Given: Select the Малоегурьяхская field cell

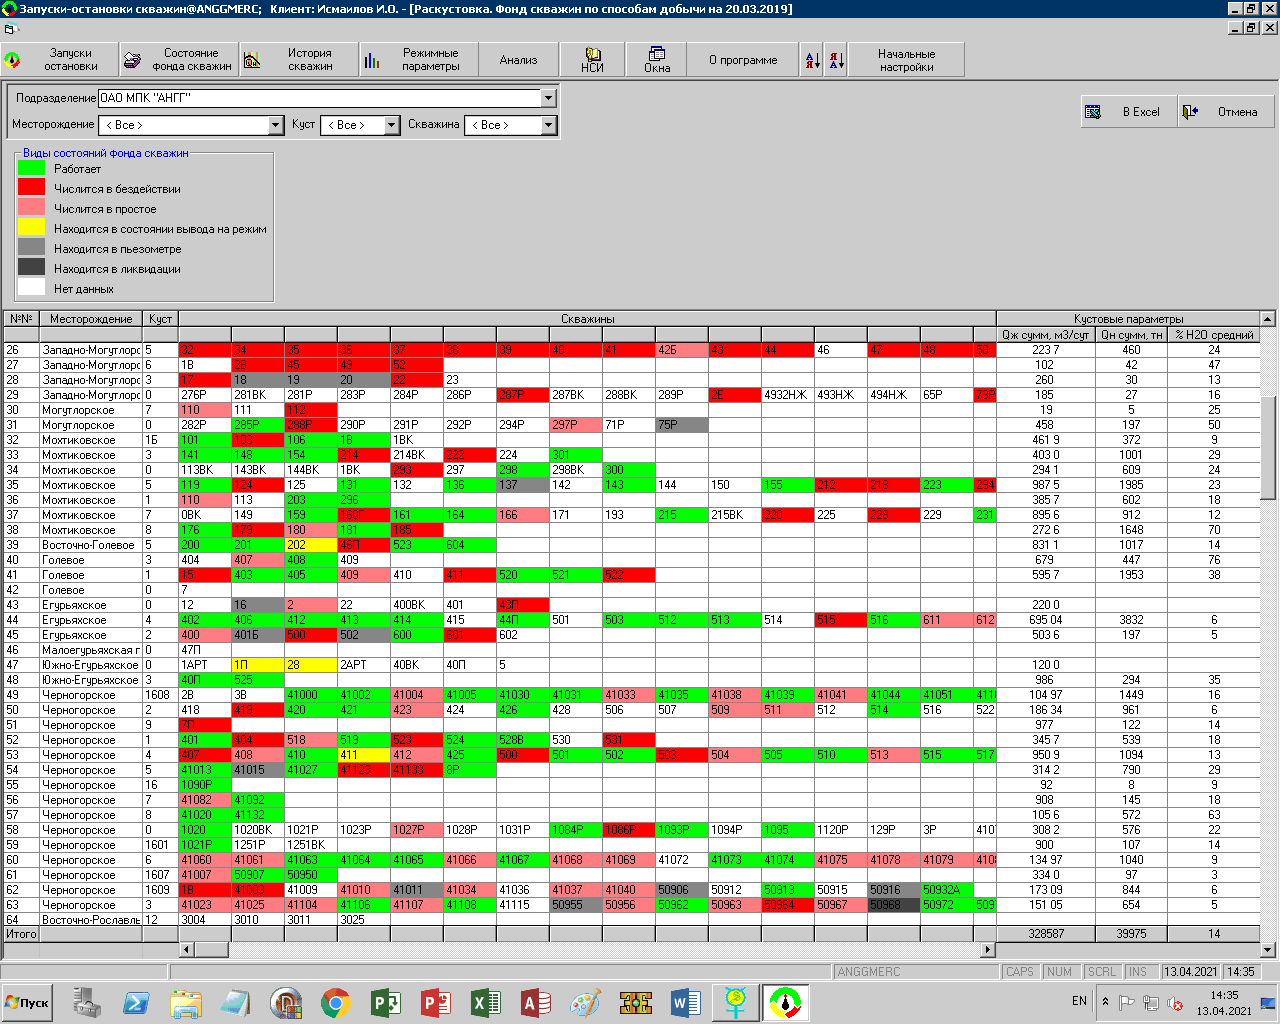Looking at the screenshot, I should [x=90, y=650].
